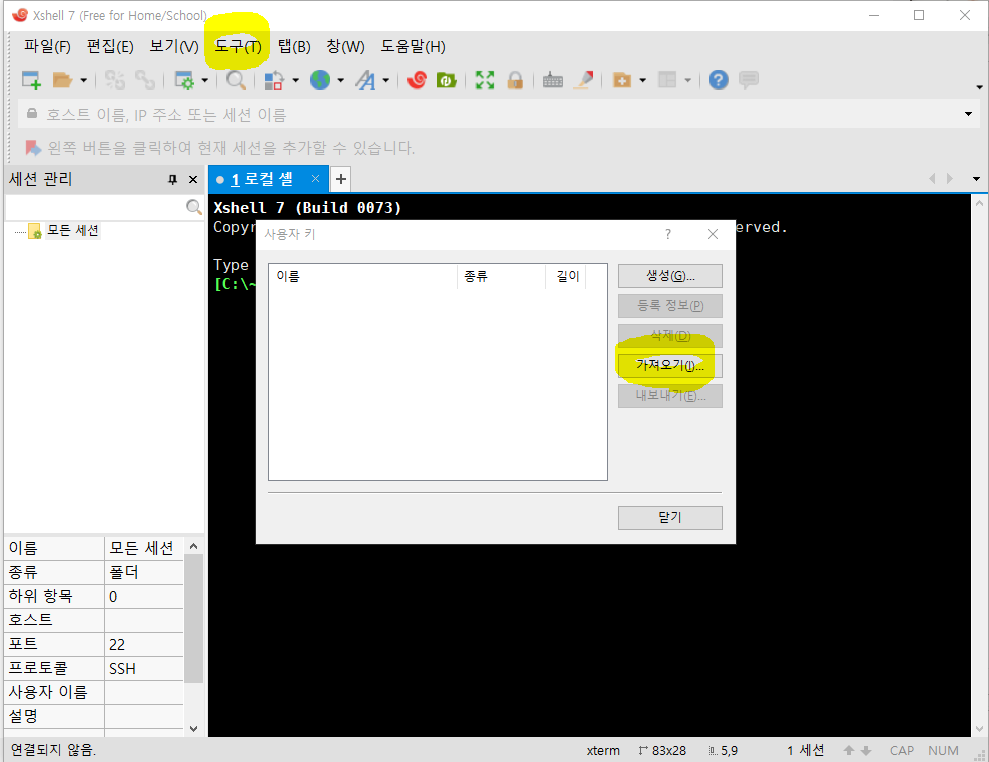The image size is (989, 762).
Task: Click the xterm label in status bar
Action: [603, 751]
